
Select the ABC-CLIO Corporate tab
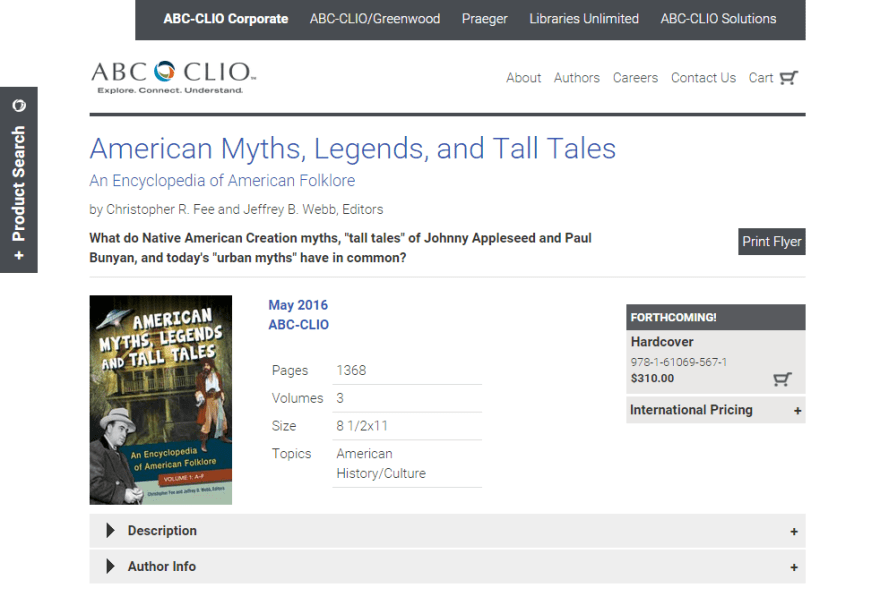225,19
